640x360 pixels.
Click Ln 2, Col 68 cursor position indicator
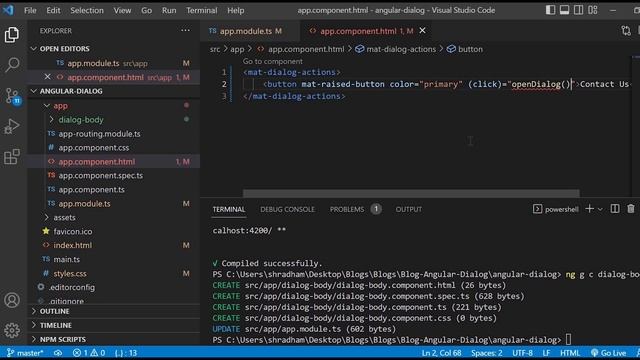pos(441,353)
